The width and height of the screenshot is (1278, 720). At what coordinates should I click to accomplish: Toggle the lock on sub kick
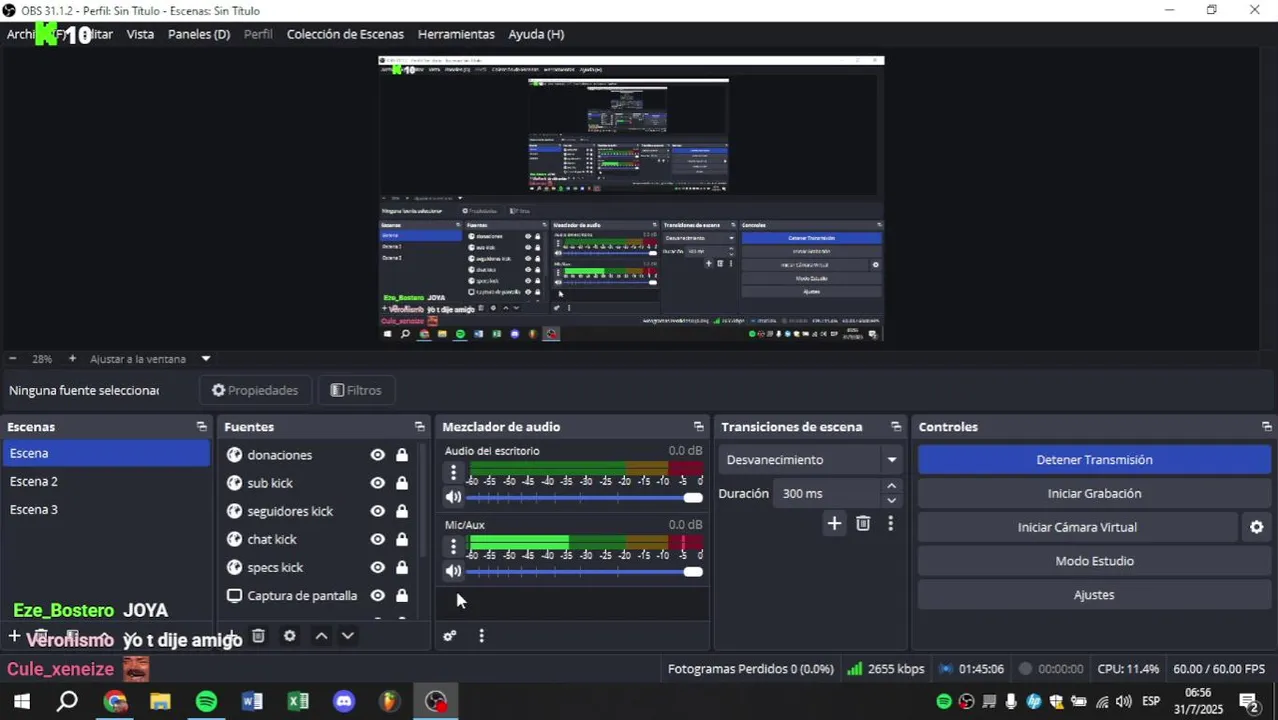coord(402,483)
